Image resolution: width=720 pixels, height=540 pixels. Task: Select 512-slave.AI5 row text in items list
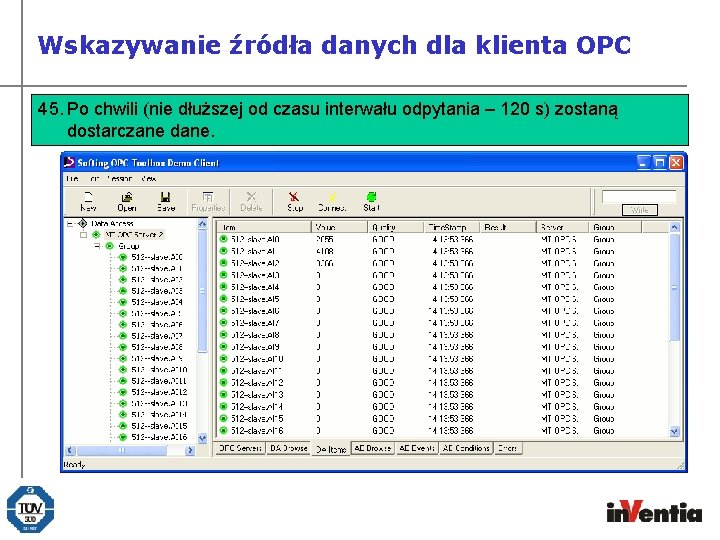pyautogui.click(x=255, y=299)
